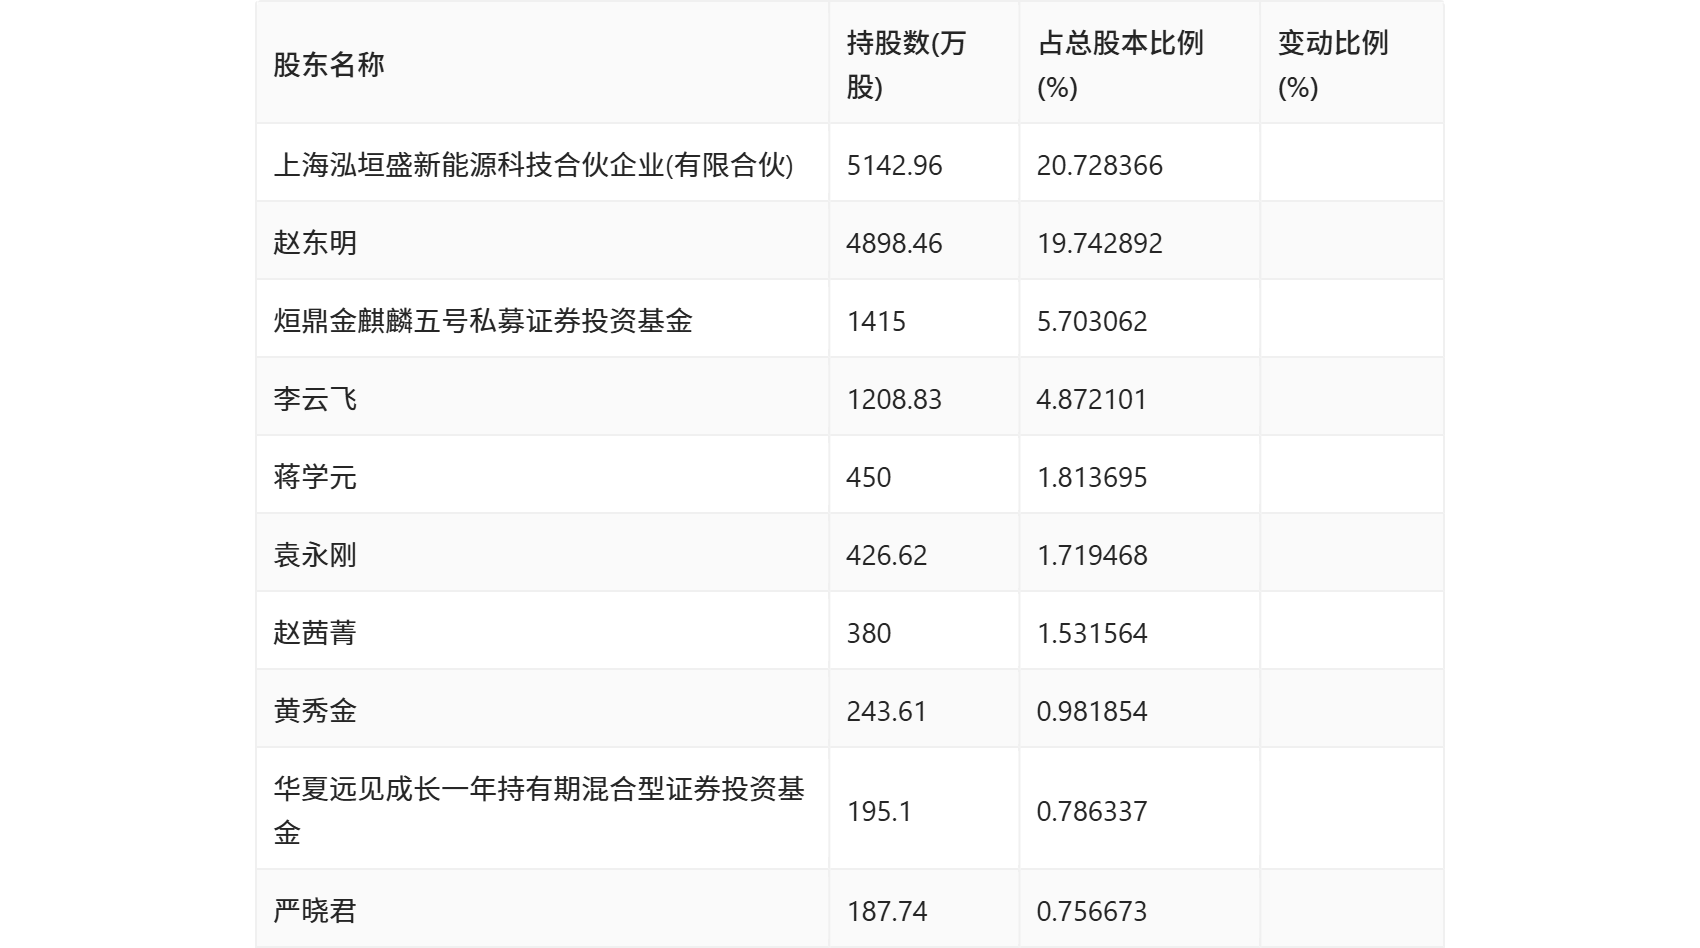The width and height of the screenshot is (1700, 948).
Task: Click holdings value 1208.83
Action: click(894, 399)
